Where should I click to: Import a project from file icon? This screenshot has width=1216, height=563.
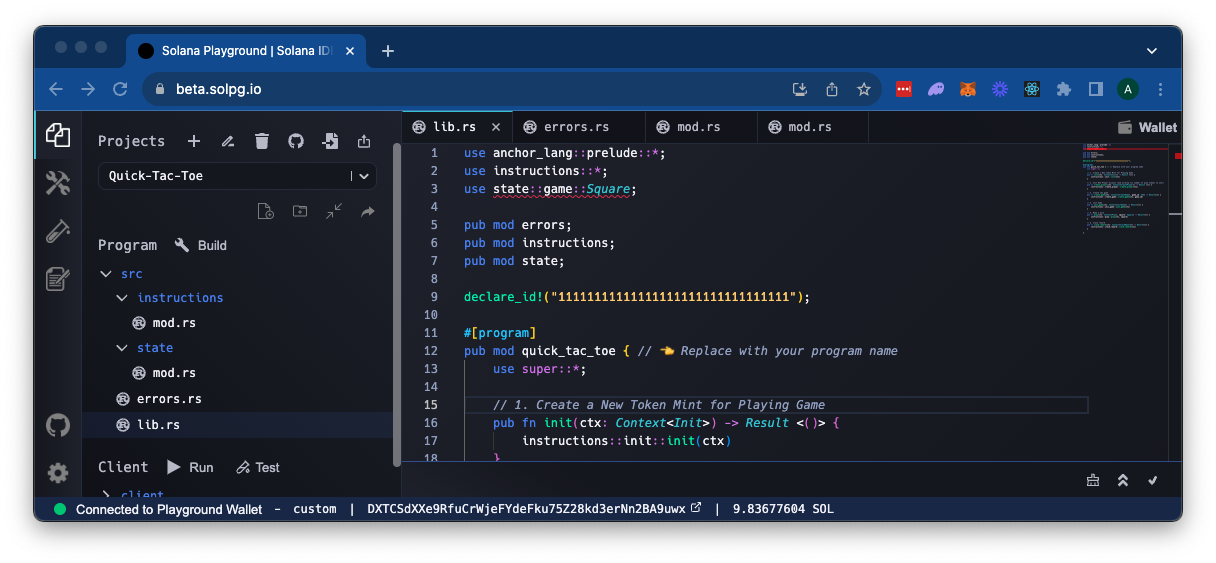330,141
